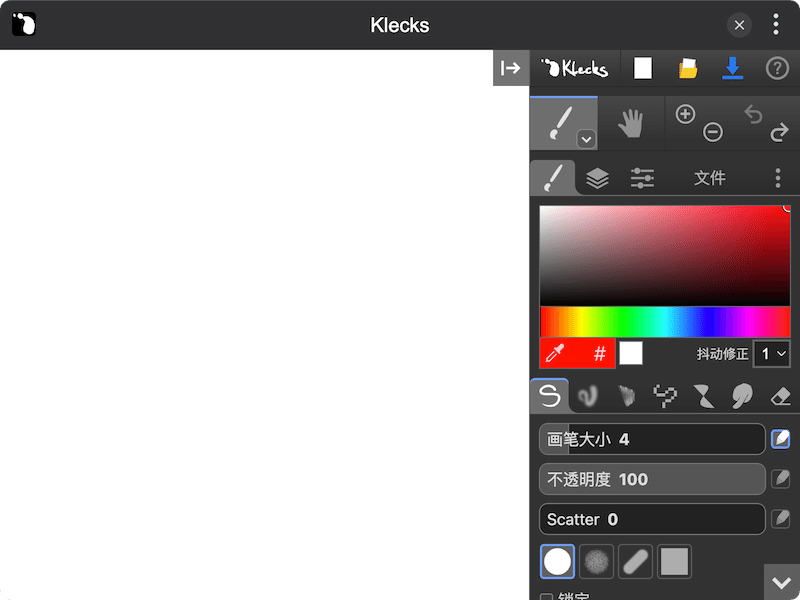Viewport: 800px width, 600px height.
Task: Toggle pressure sensitivity for brush size
Action: click(780, 439)
